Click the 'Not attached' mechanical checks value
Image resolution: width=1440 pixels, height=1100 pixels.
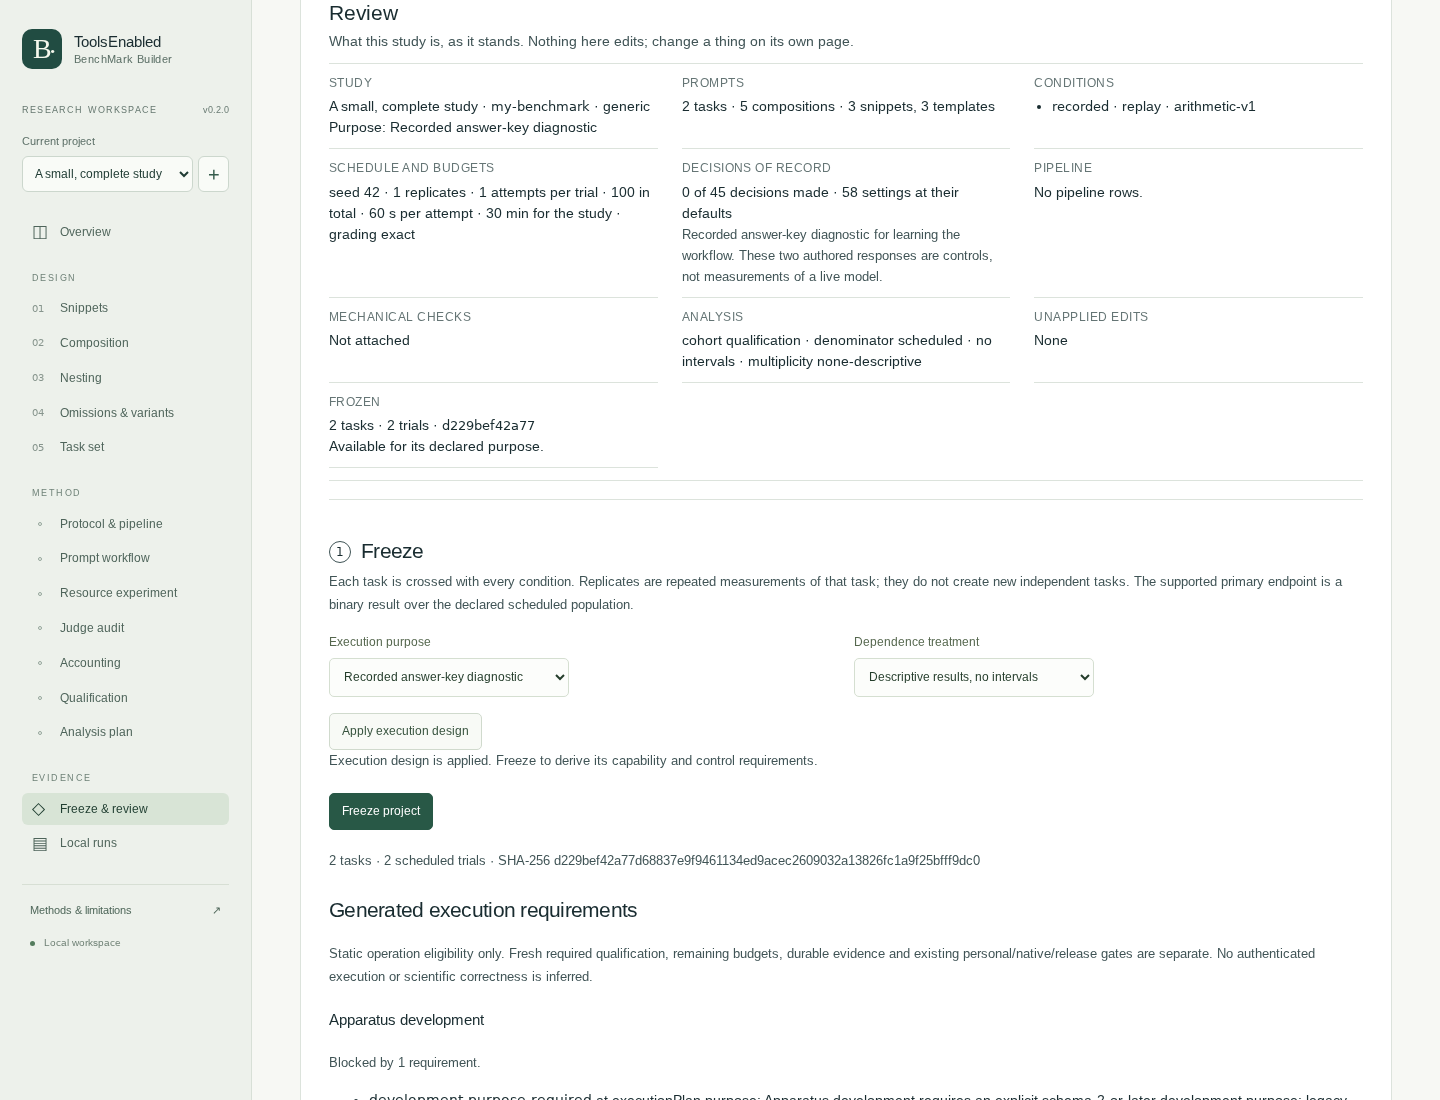[x=369, y=341]
